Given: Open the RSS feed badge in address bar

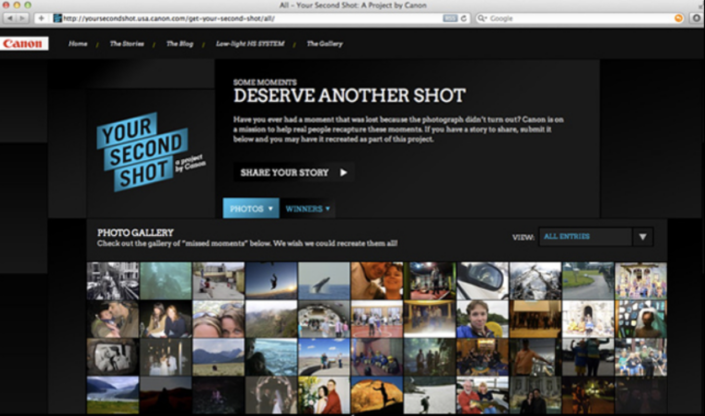Looking at the screenshot, I should [x=450, y=18].
